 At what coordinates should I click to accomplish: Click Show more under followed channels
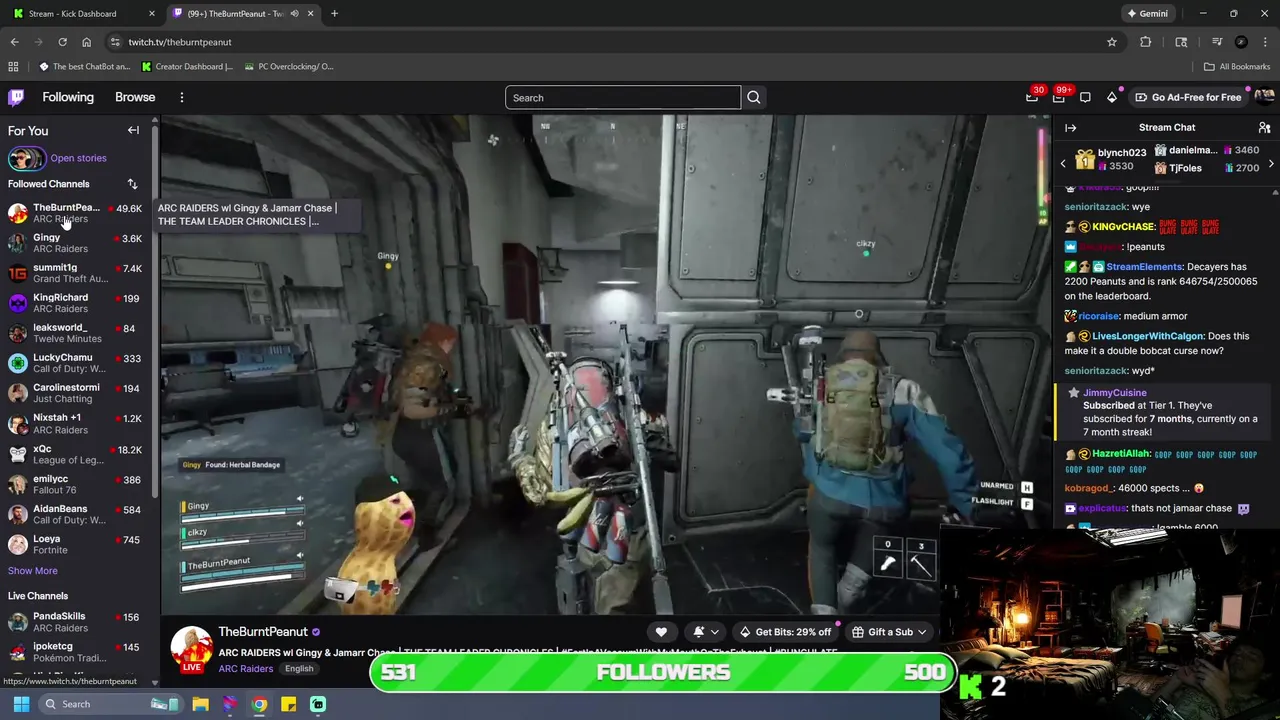click(33, 571)
